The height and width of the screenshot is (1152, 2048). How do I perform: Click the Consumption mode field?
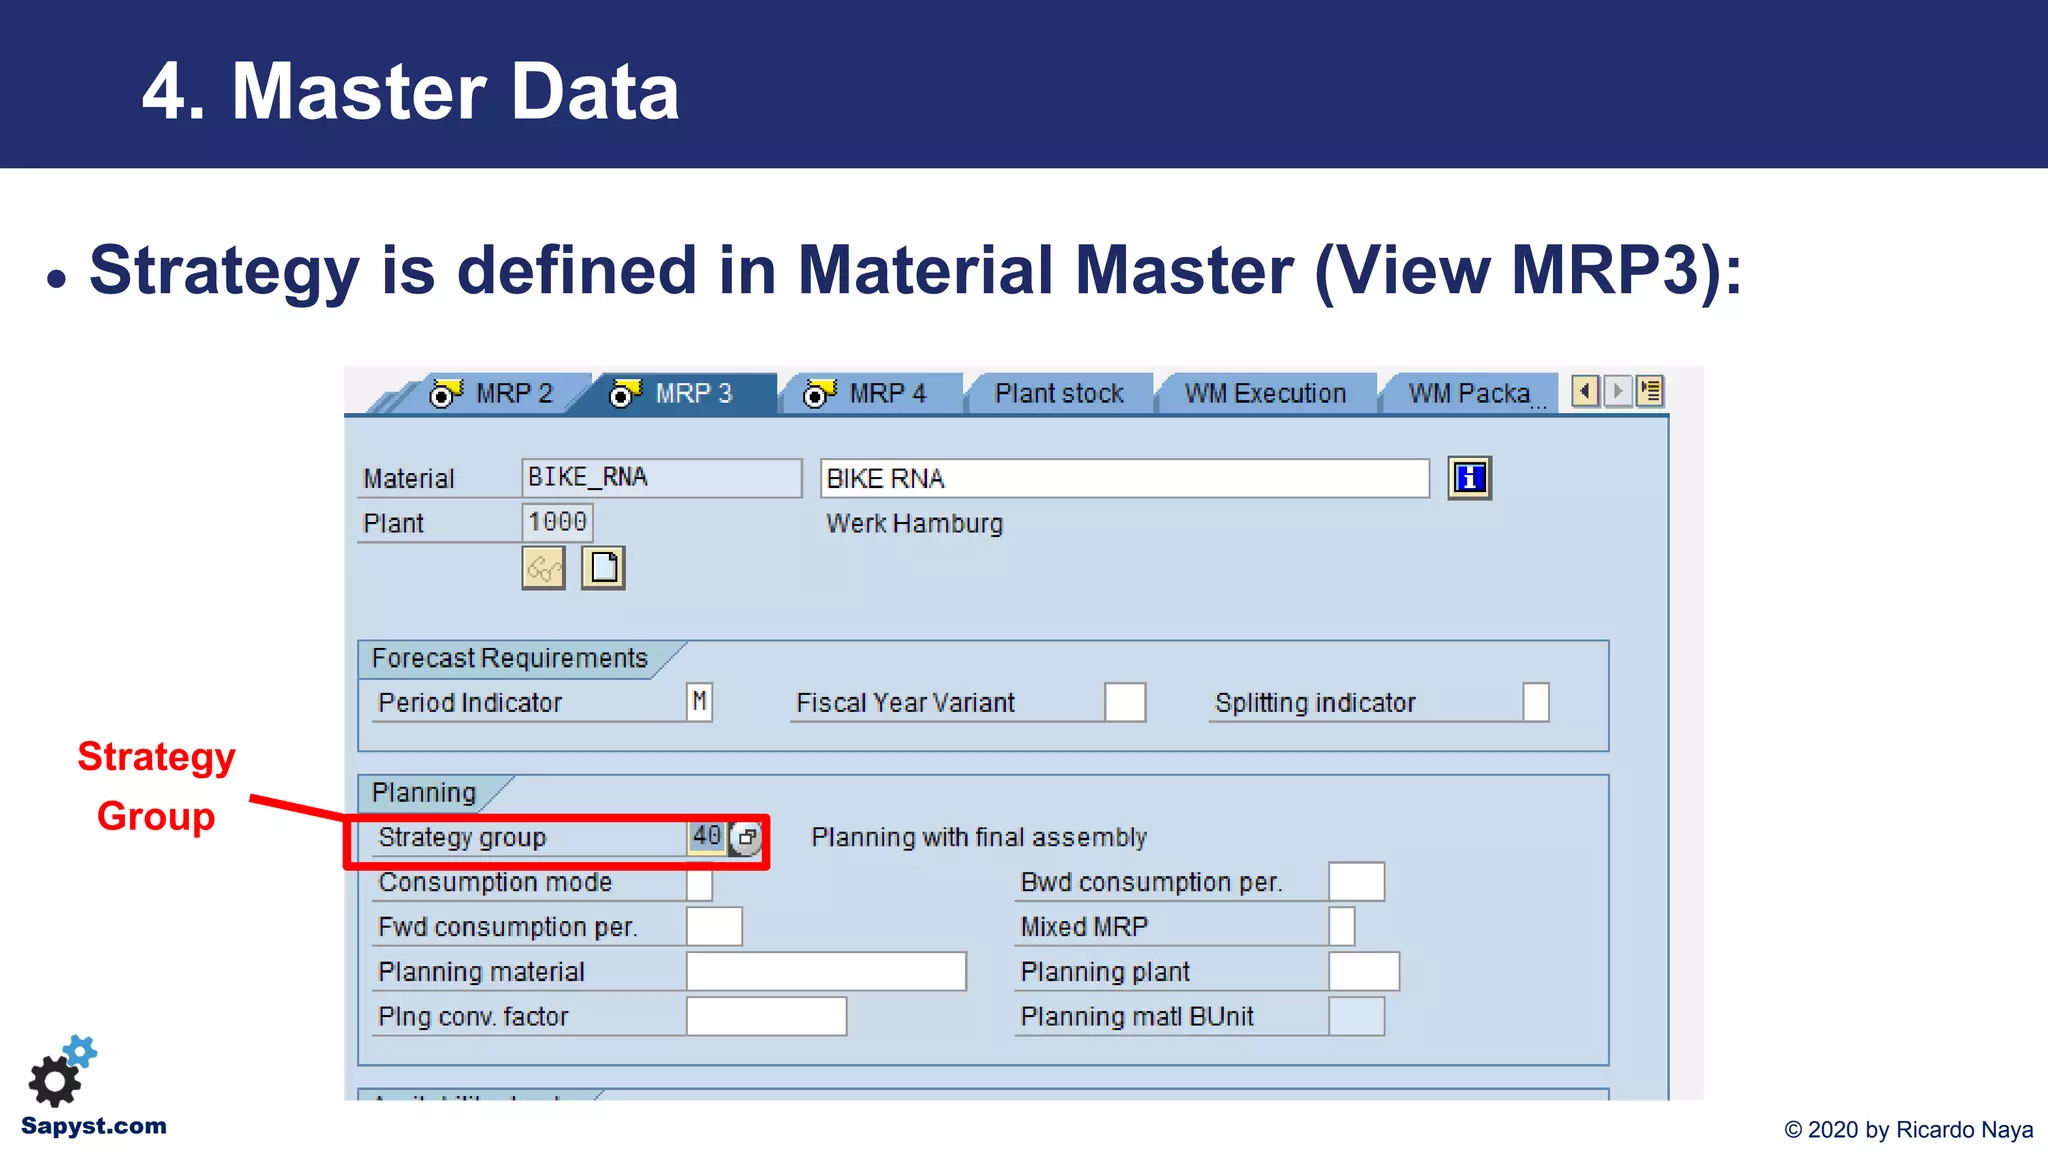pos(700,883)
